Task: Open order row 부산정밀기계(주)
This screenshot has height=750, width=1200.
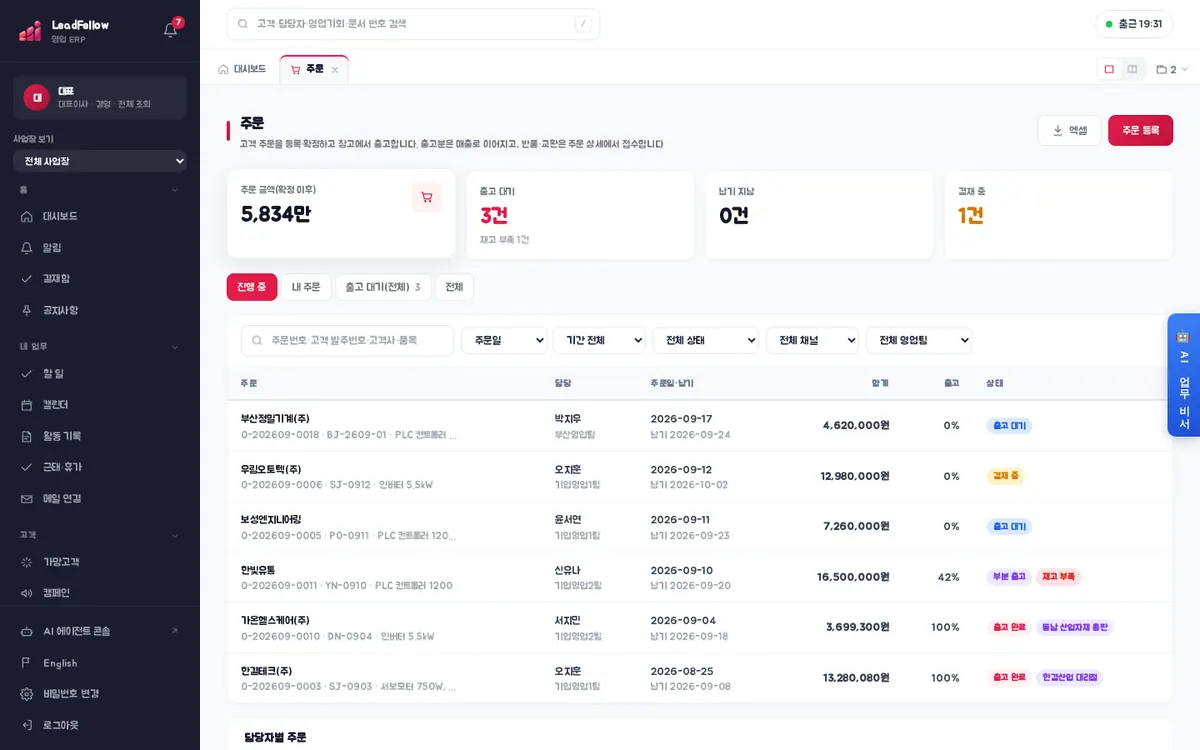Action: pos(699,426)
